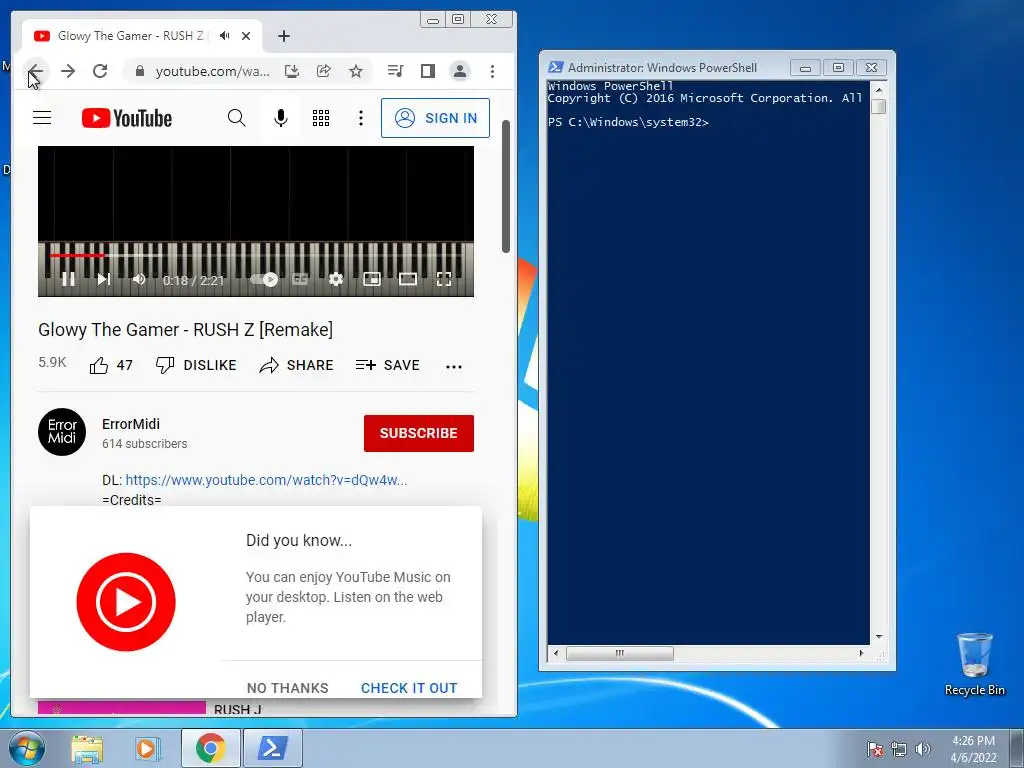Open Action Center flag icon
The image size is (1024, 768).
(875, 749)
